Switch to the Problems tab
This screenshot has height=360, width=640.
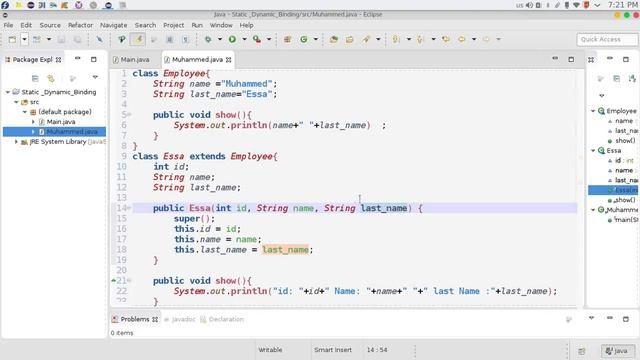pos(135,319)
